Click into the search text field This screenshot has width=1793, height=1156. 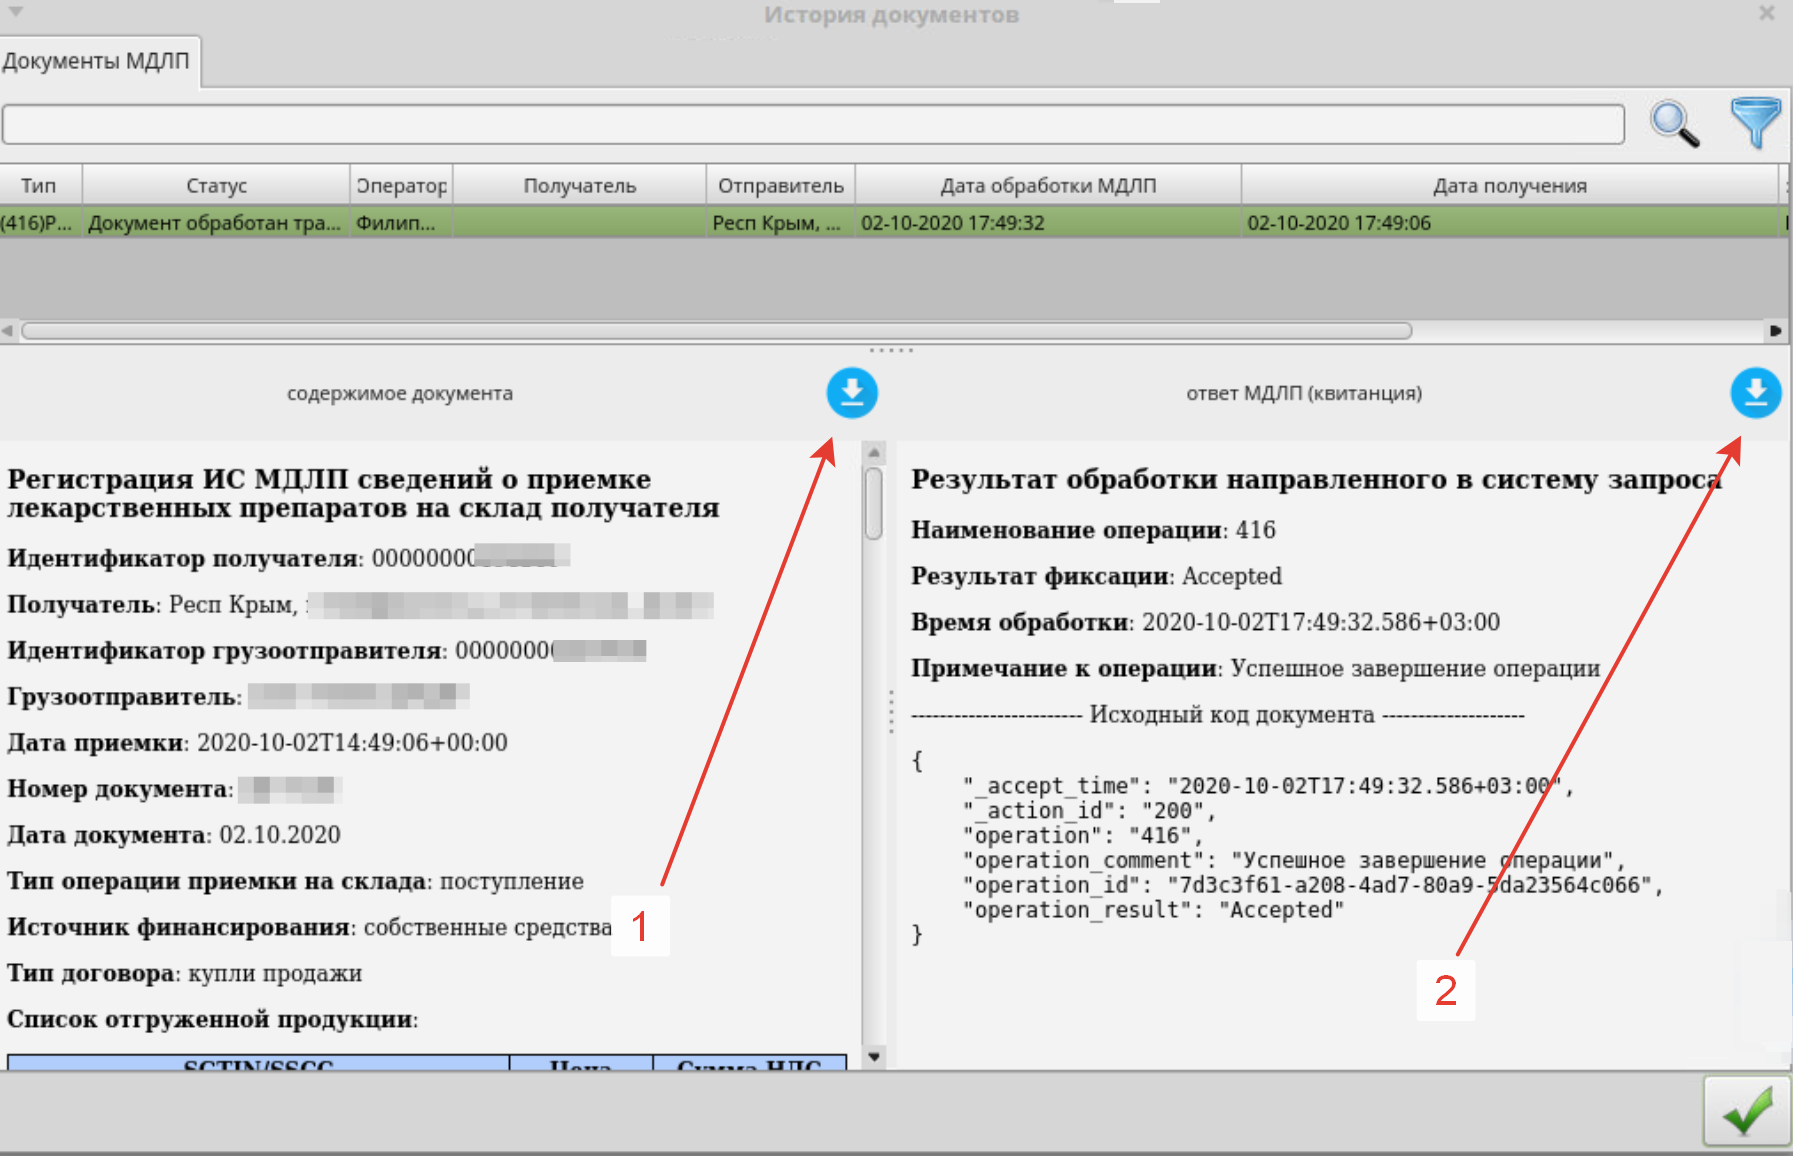(812, 125)
